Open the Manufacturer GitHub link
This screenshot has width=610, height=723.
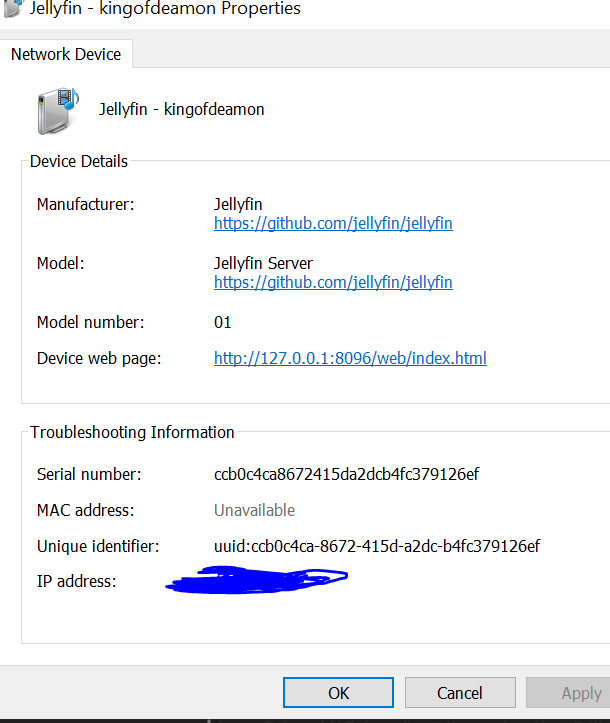(x=333, y=223)
